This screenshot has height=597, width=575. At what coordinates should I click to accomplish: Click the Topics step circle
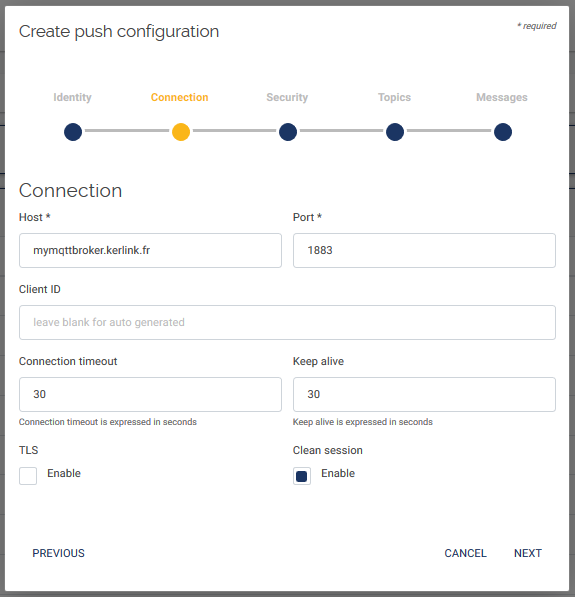point(395,132)
